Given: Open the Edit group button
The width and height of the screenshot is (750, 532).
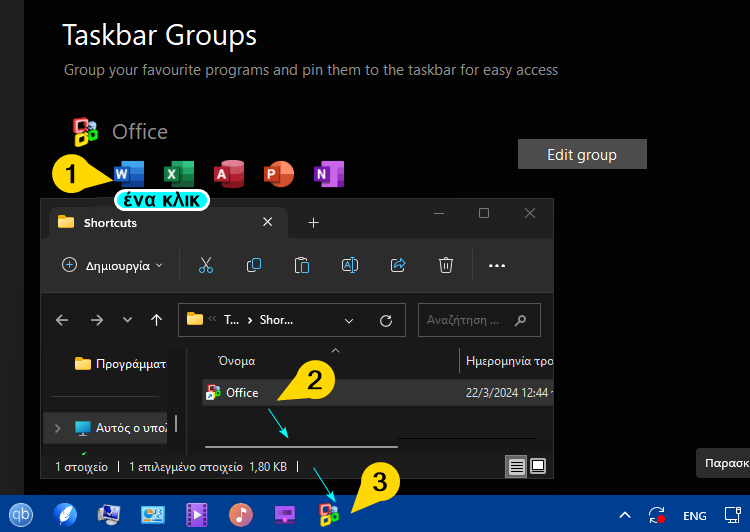Looking at the screenshot, I should pos(582,154).
